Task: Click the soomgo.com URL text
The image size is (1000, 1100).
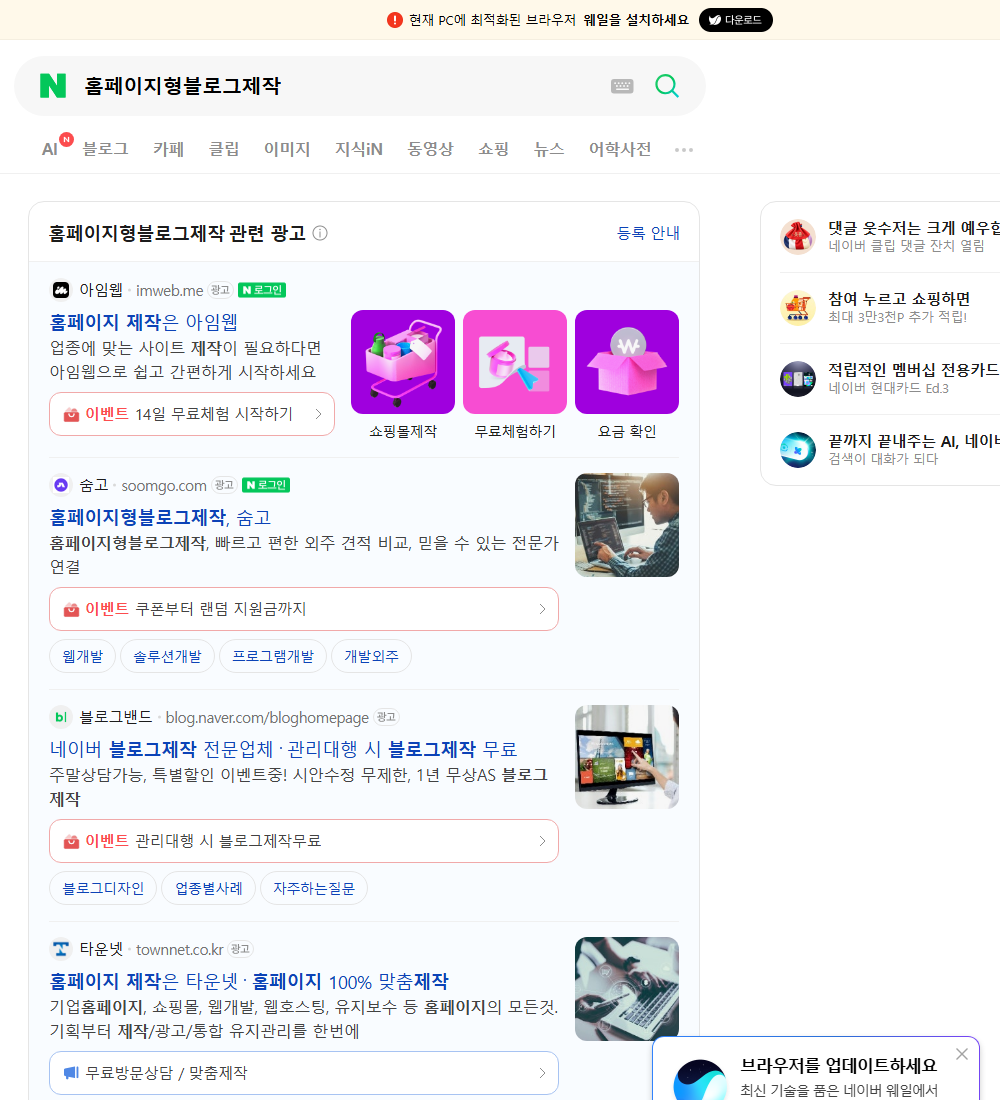Action: [x=164, y=485]
